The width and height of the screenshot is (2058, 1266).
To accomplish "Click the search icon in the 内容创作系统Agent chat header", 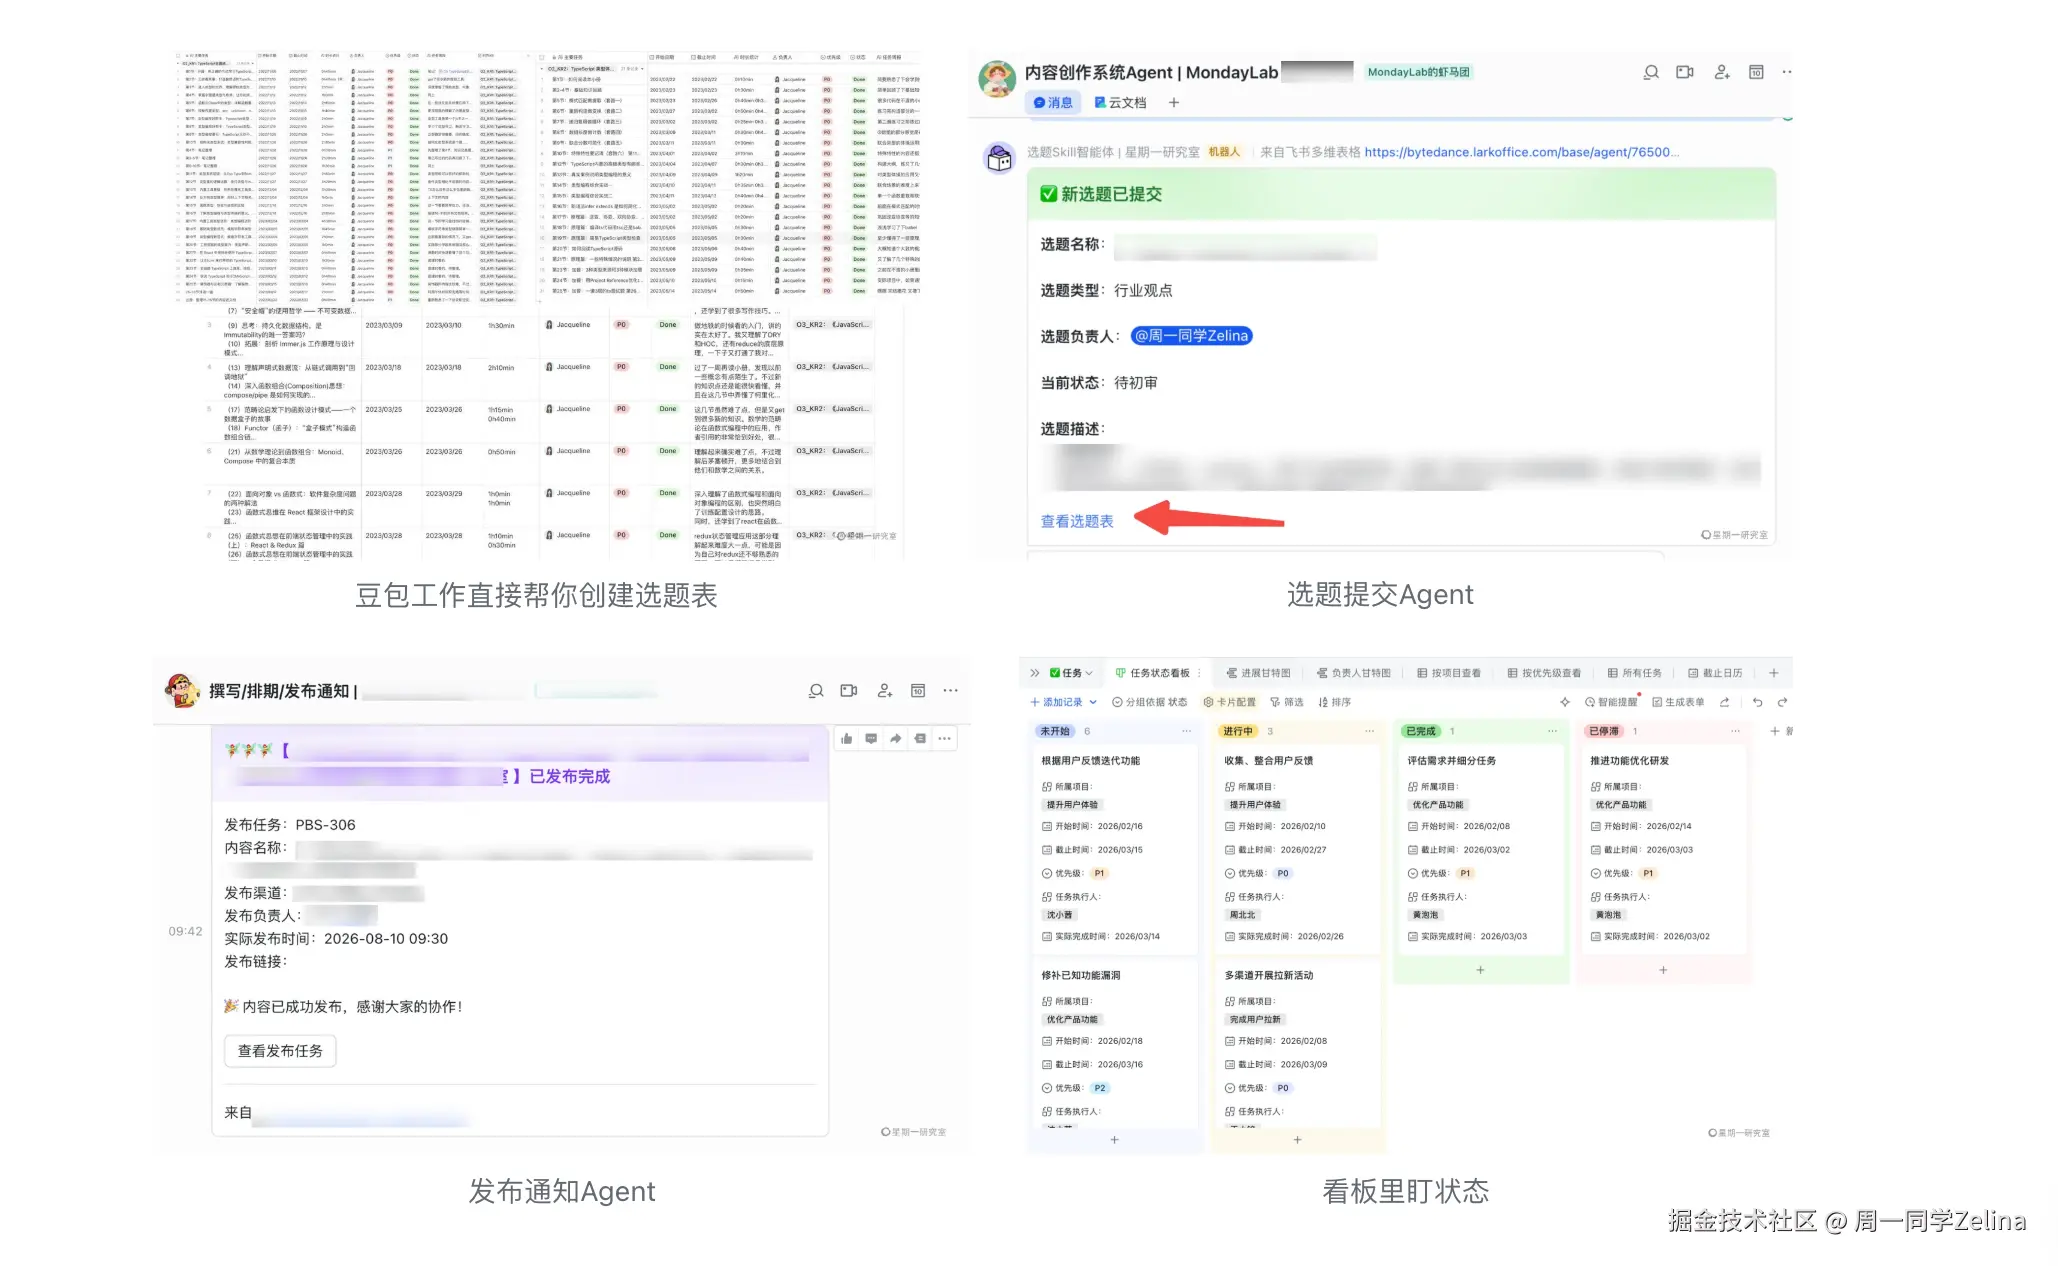I will [x=1651, y=72].
